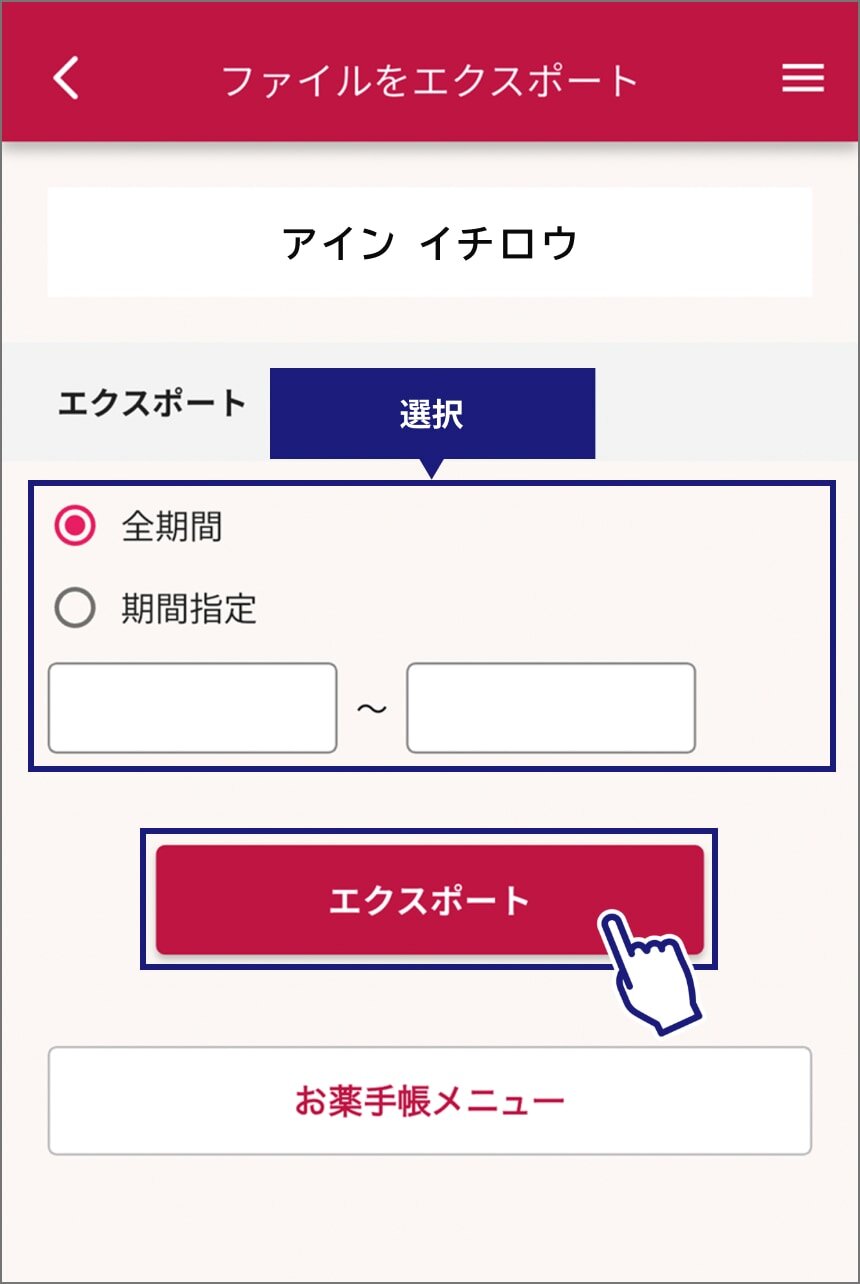
Task: Select the 期間指定 radio button
Action: pyautogui.click(x=75, y=608)
